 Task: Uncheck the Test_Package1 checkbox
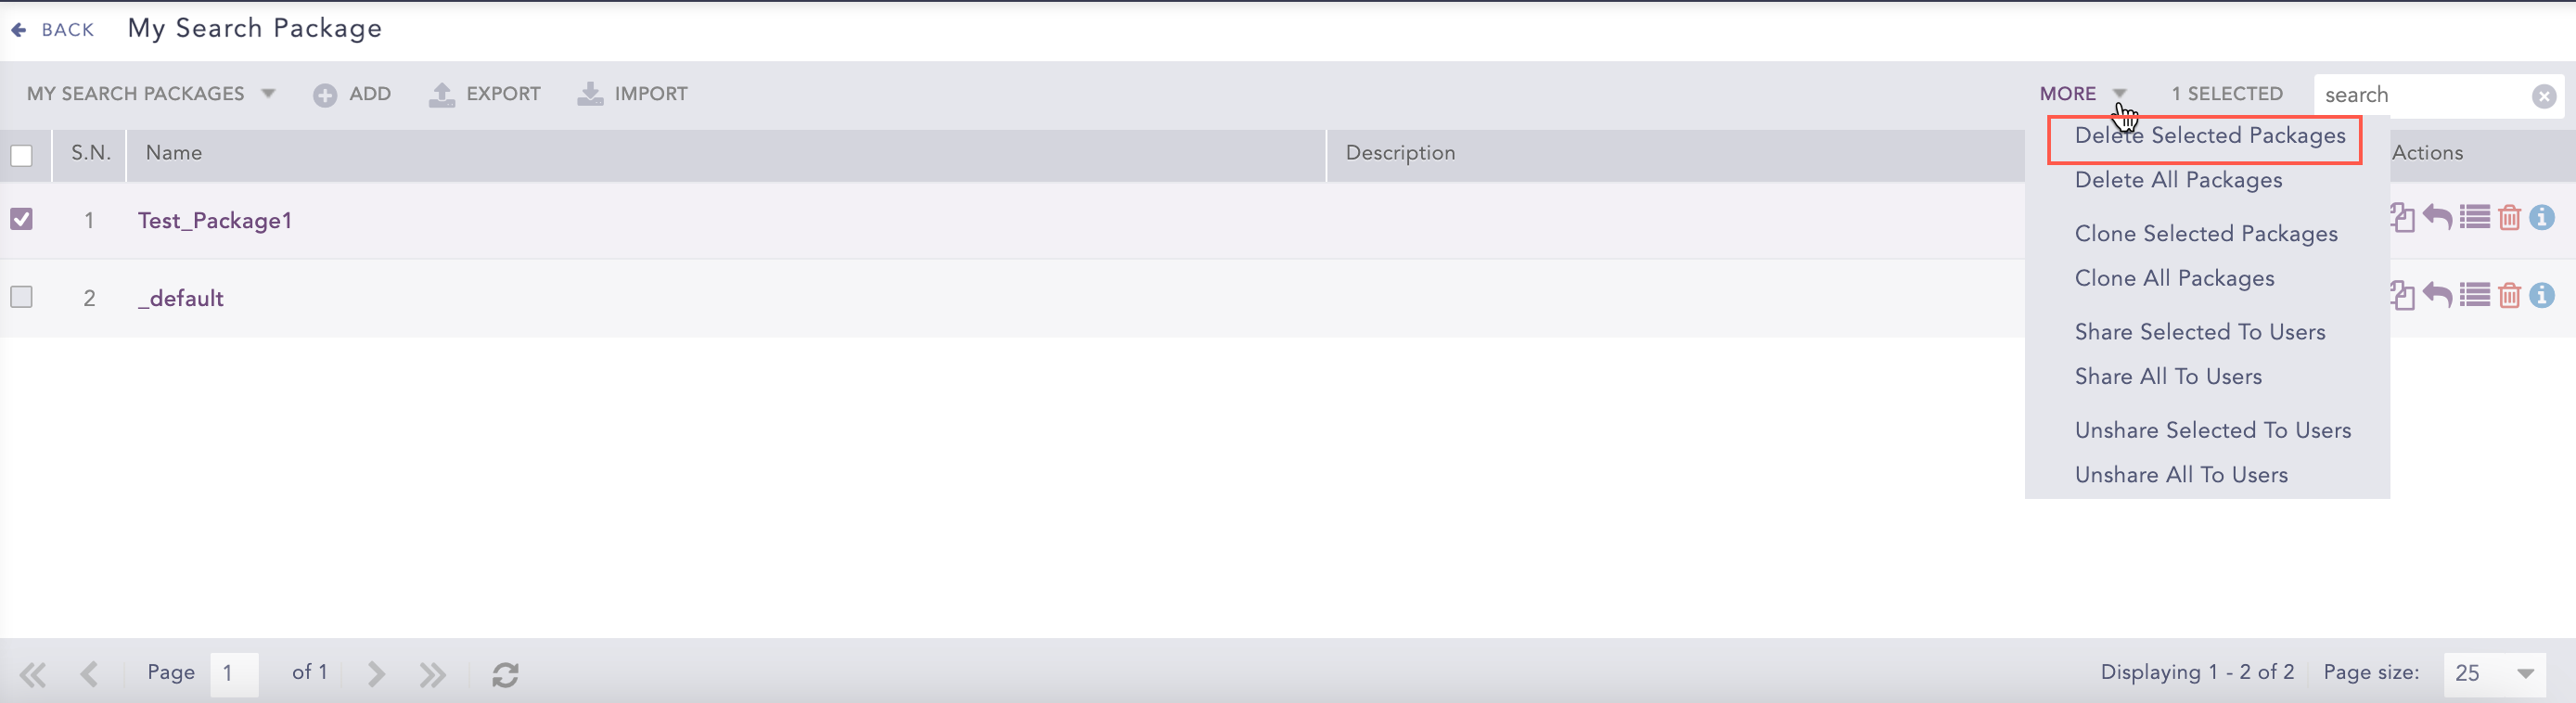[22, 219]
